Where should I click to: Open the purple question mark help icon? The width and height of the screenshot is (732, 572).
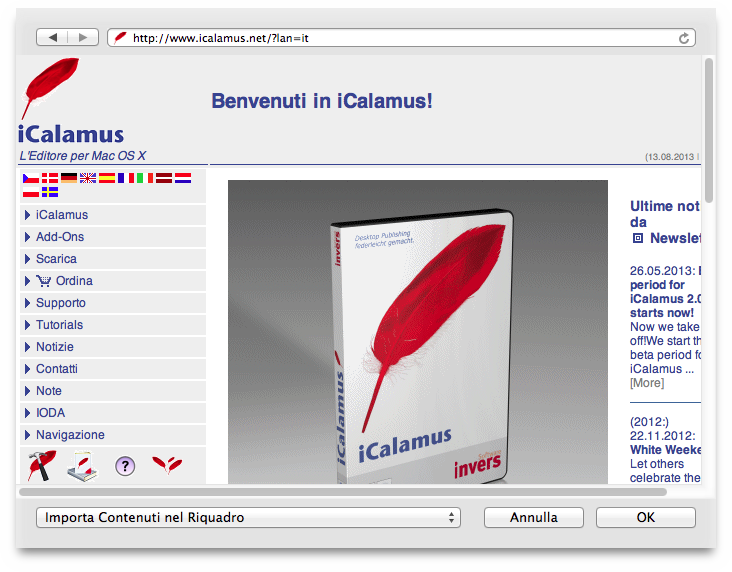(125, 466)
